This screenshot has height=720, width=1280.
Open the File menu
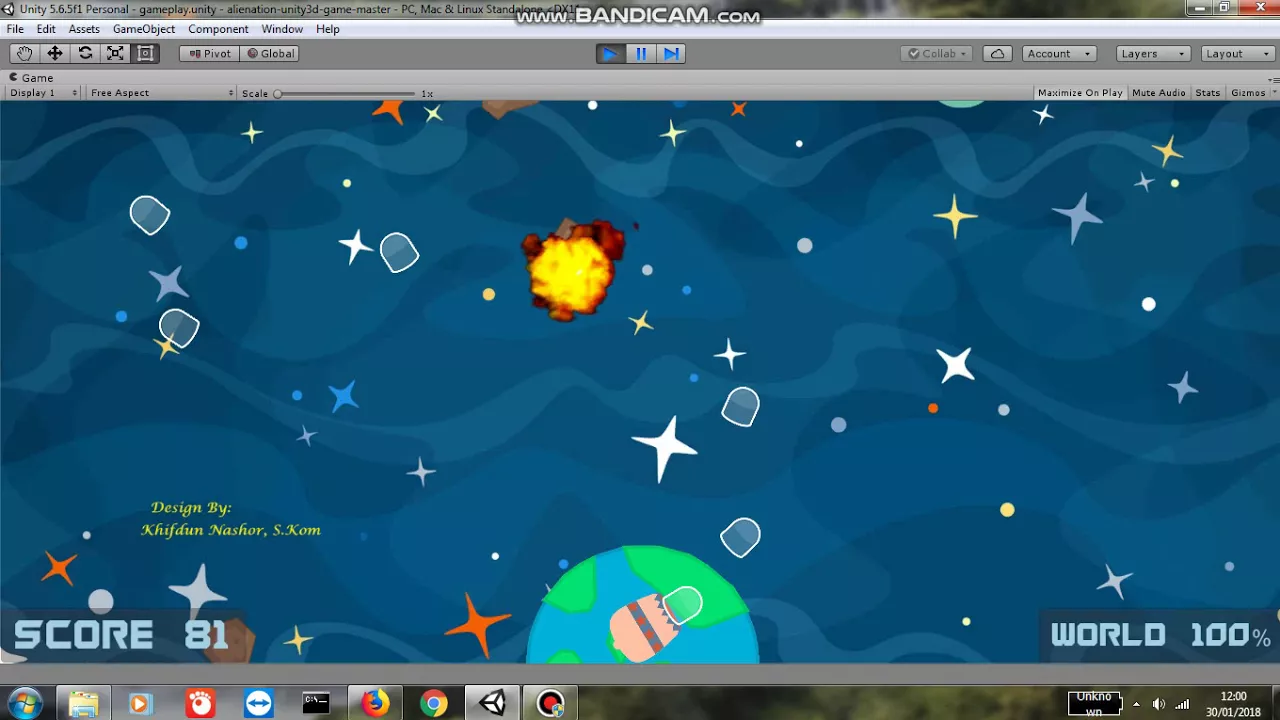point(15,29)
